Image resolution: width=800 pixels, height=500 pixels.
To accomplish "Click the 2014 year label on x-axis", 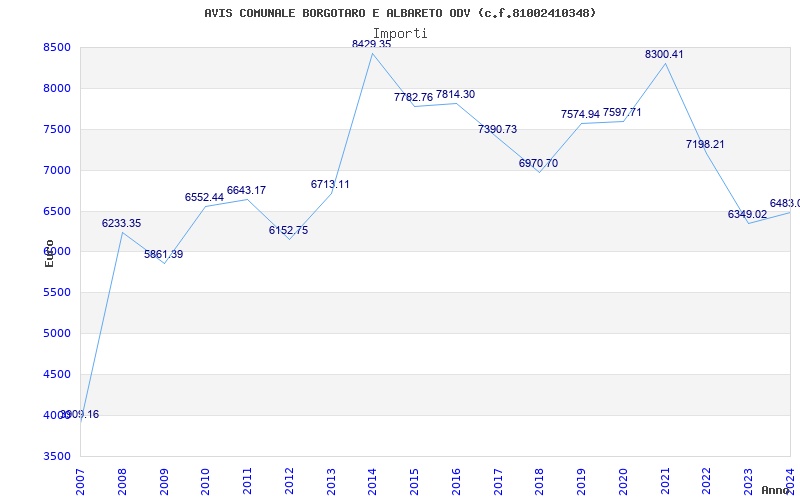I will [x=372, y=482].
